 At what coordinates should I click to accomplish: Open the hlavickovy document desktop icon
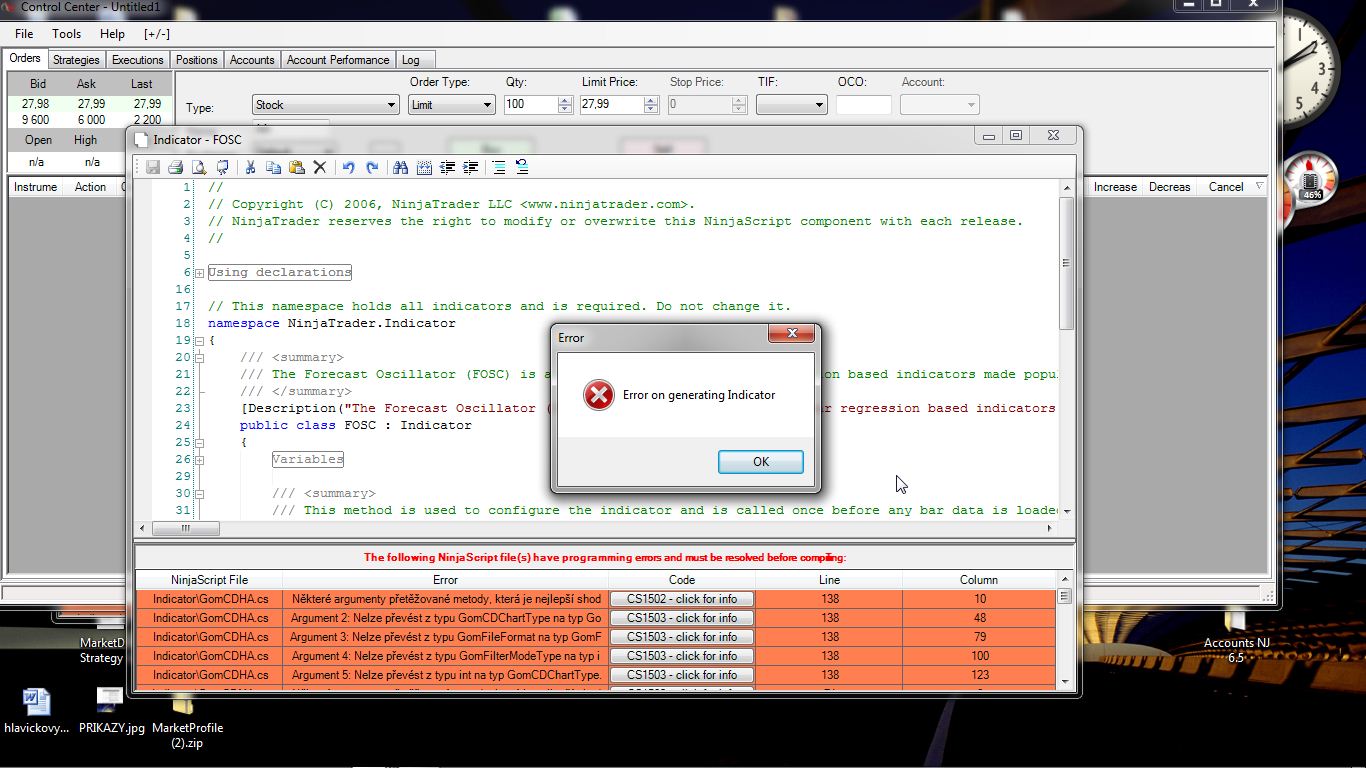click(x=37, y=711)
